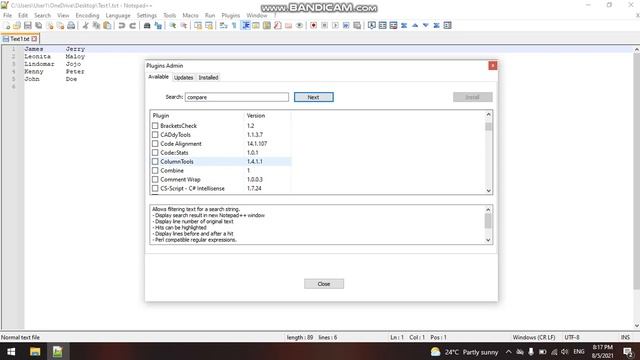
Task: Click the Zoom Out toolbar icon
Action: [184, 25]
